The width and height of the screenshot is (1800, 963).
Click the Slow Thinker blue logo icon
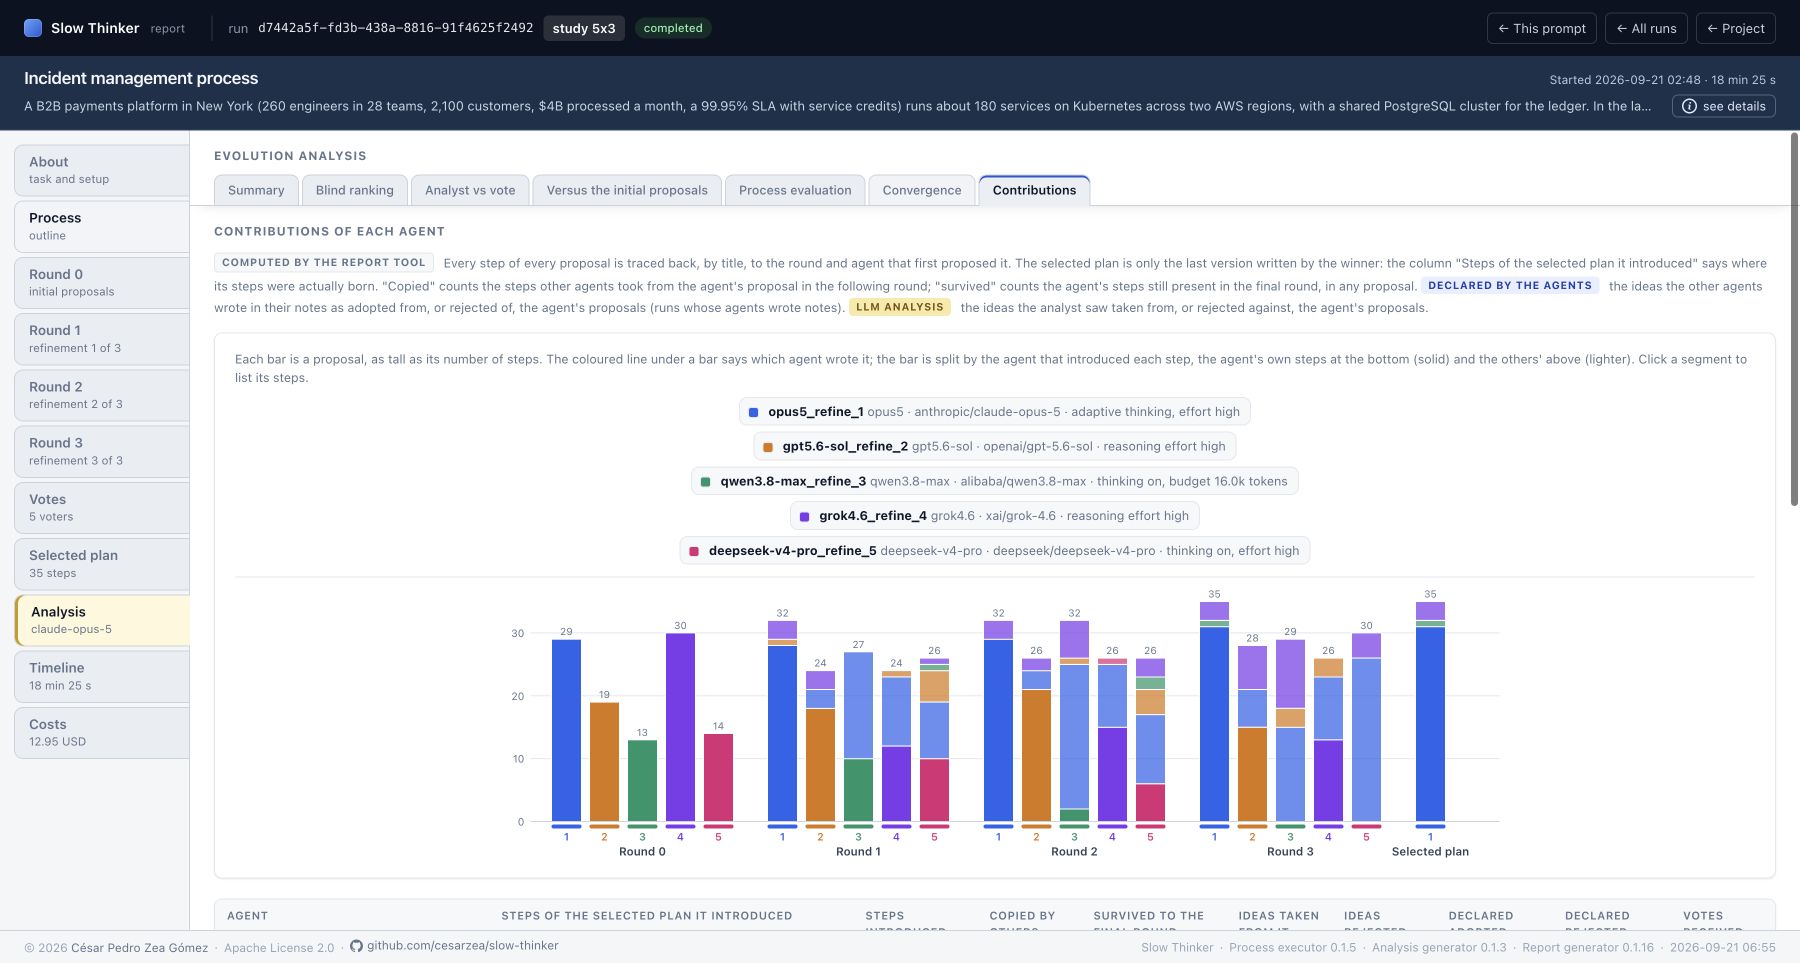click(33, 28)
